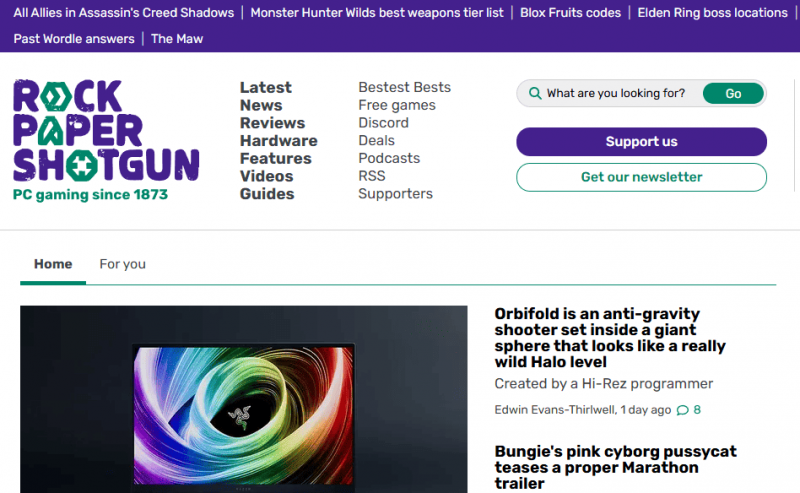Screen dimensions: 800x493
Task: Click Get our newsletter button
Action: (641, 177)
